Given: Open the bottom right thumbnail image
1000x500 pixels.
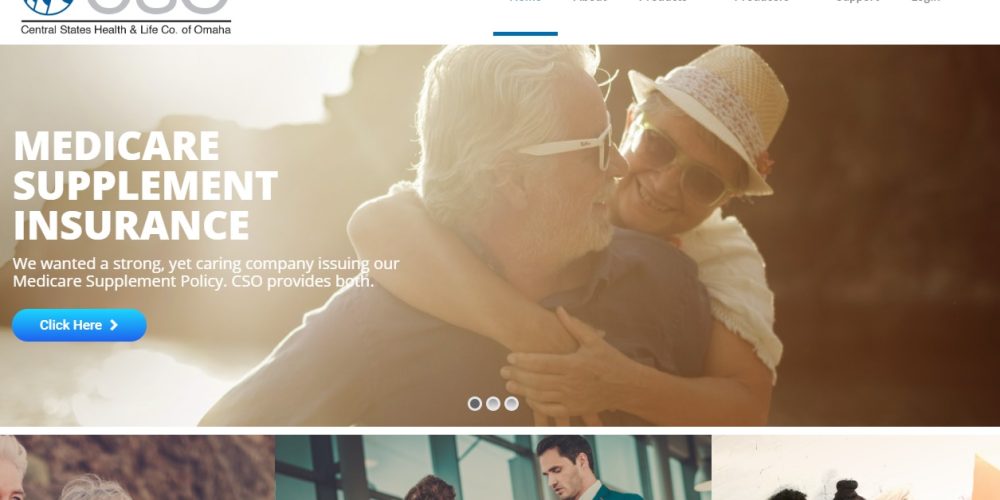Looking at the screenshot, I should [856, 467].
